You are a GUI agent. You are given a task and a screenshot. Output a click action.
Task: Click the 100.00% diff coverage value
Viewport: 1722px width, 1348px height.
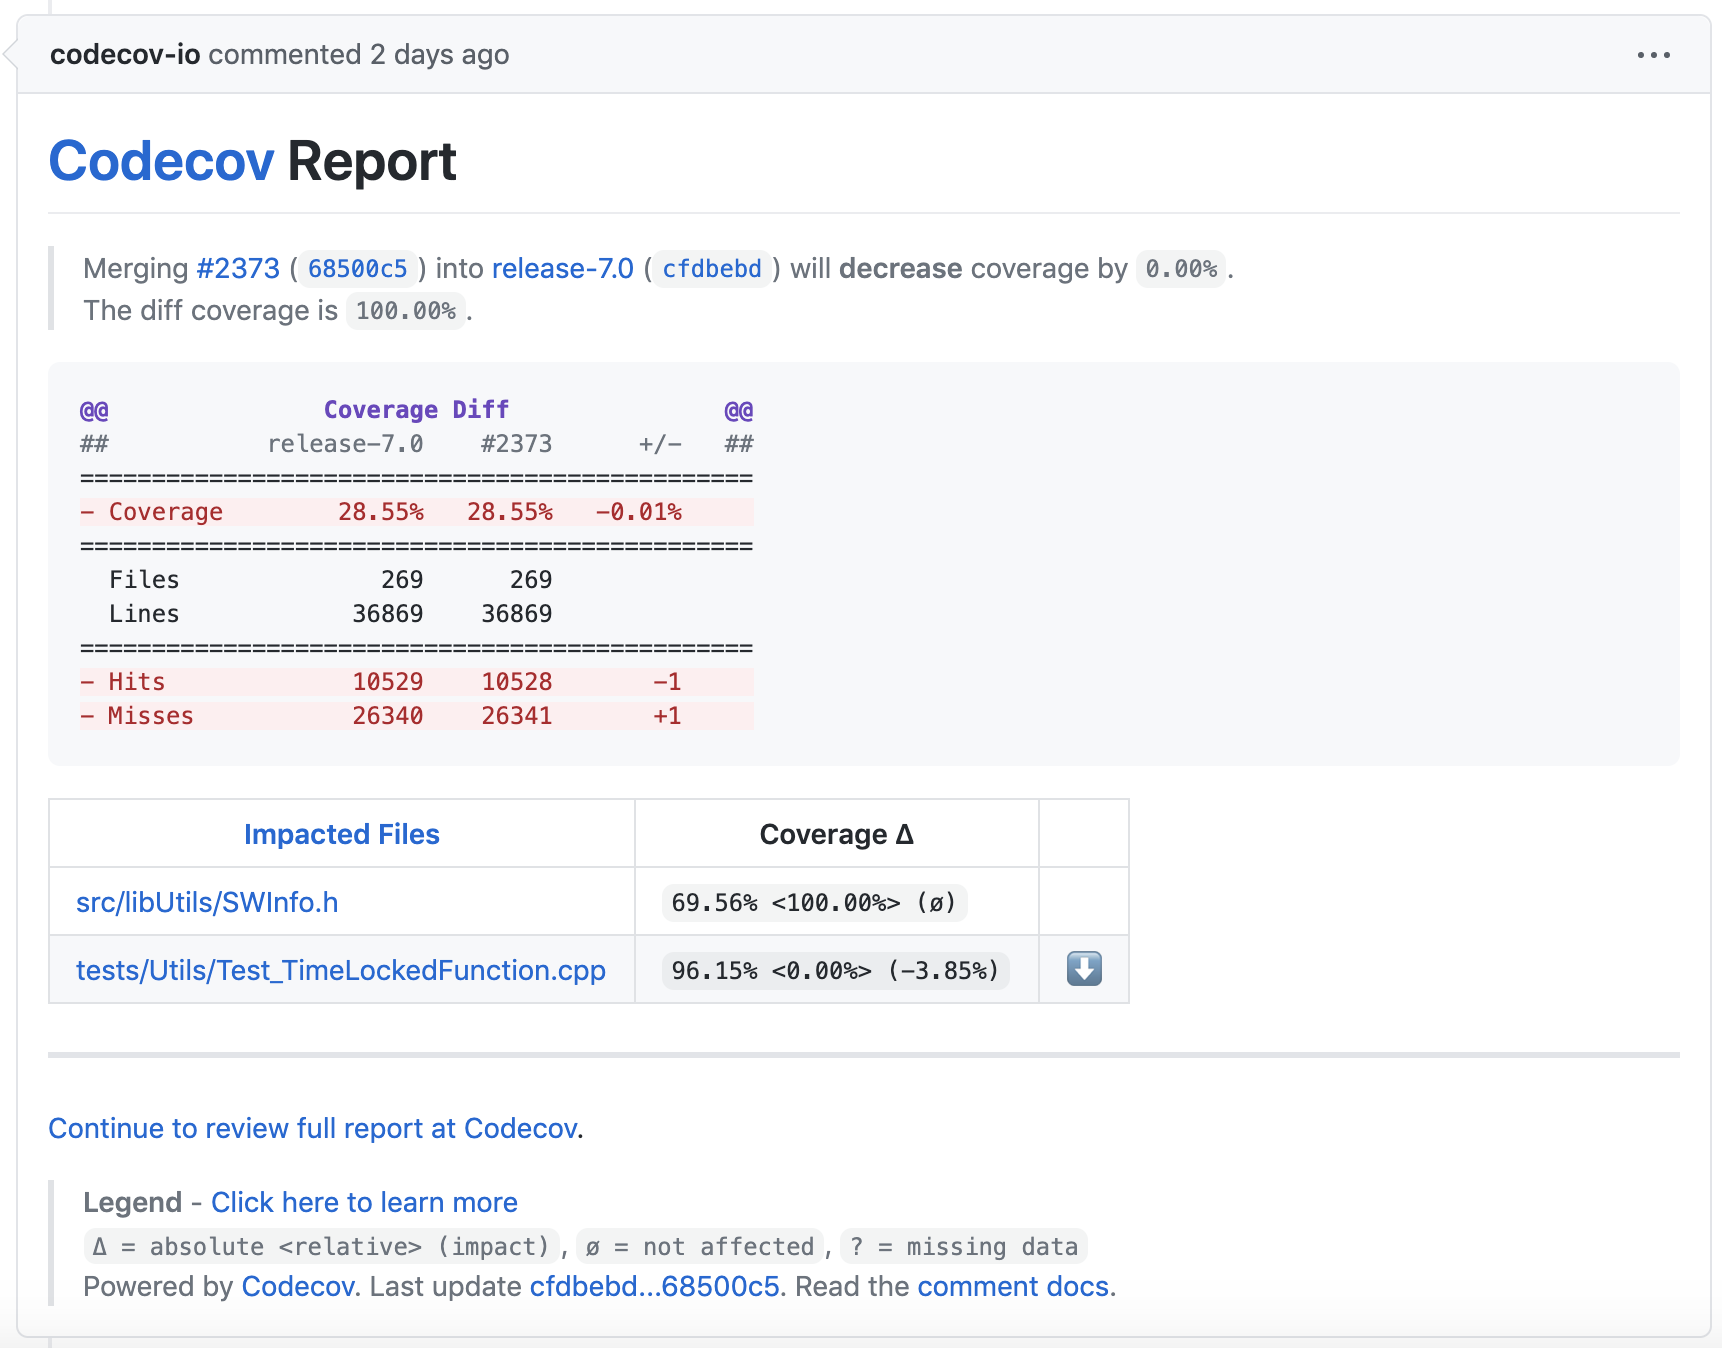[x=406, y=311]
